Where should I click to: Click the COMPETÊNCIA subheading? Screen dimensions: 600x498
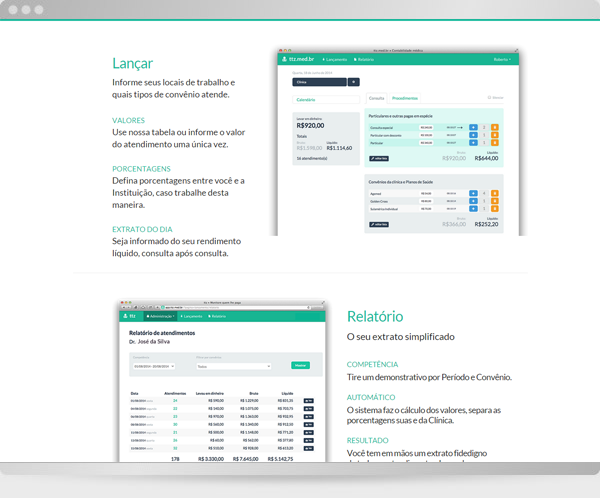tap(372, 364)
